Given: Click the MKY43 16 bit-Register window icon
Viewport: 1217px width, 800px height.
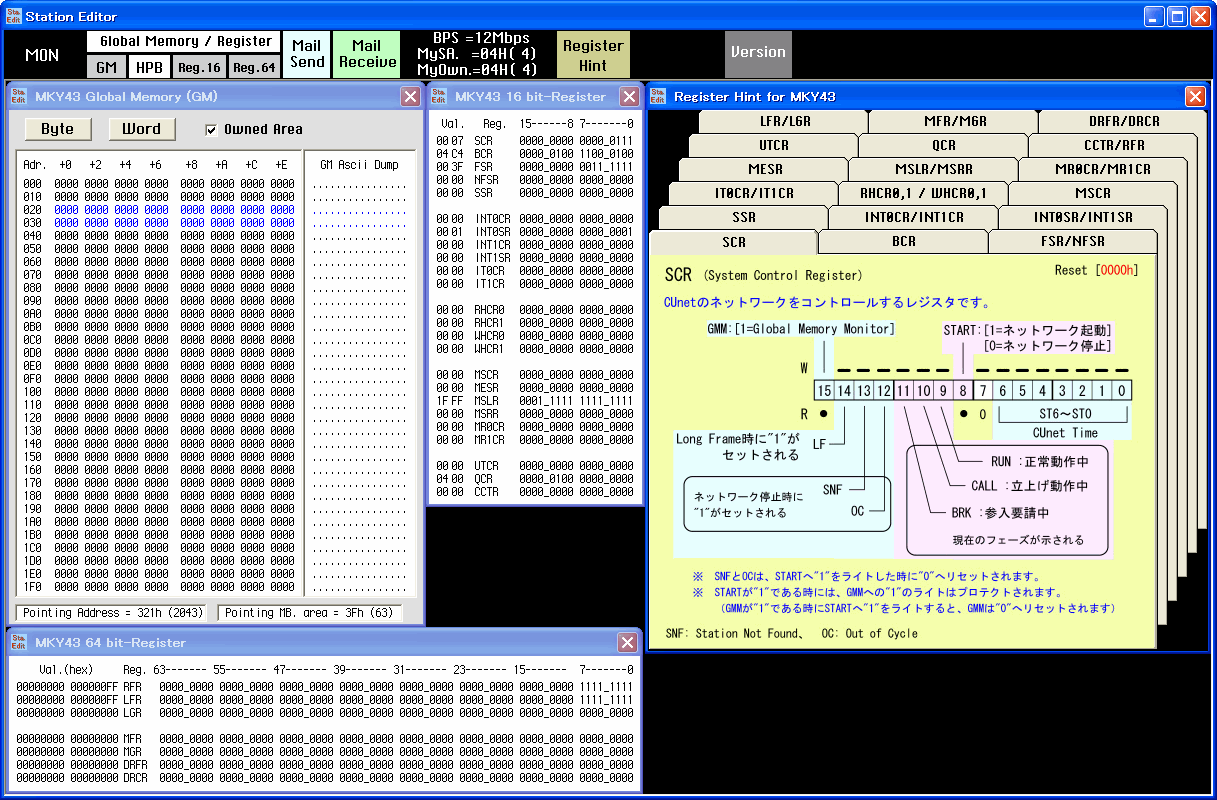Looking at the screenshot, I should [438, 96].
